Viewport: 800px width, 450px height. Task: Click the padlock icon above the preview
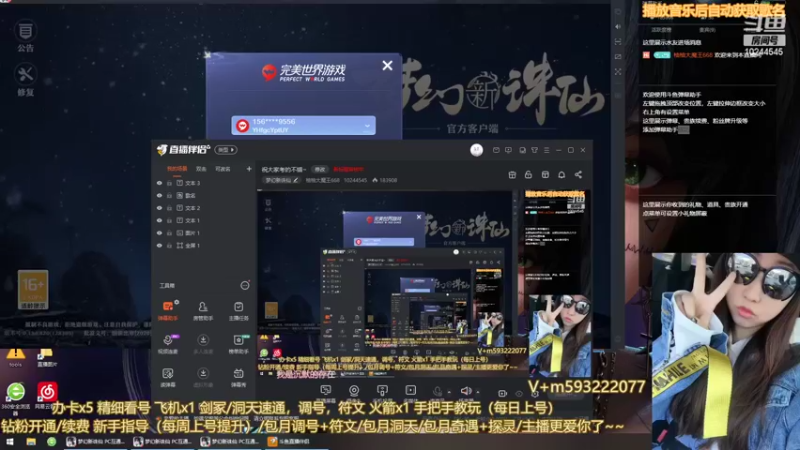coord(528,174)
